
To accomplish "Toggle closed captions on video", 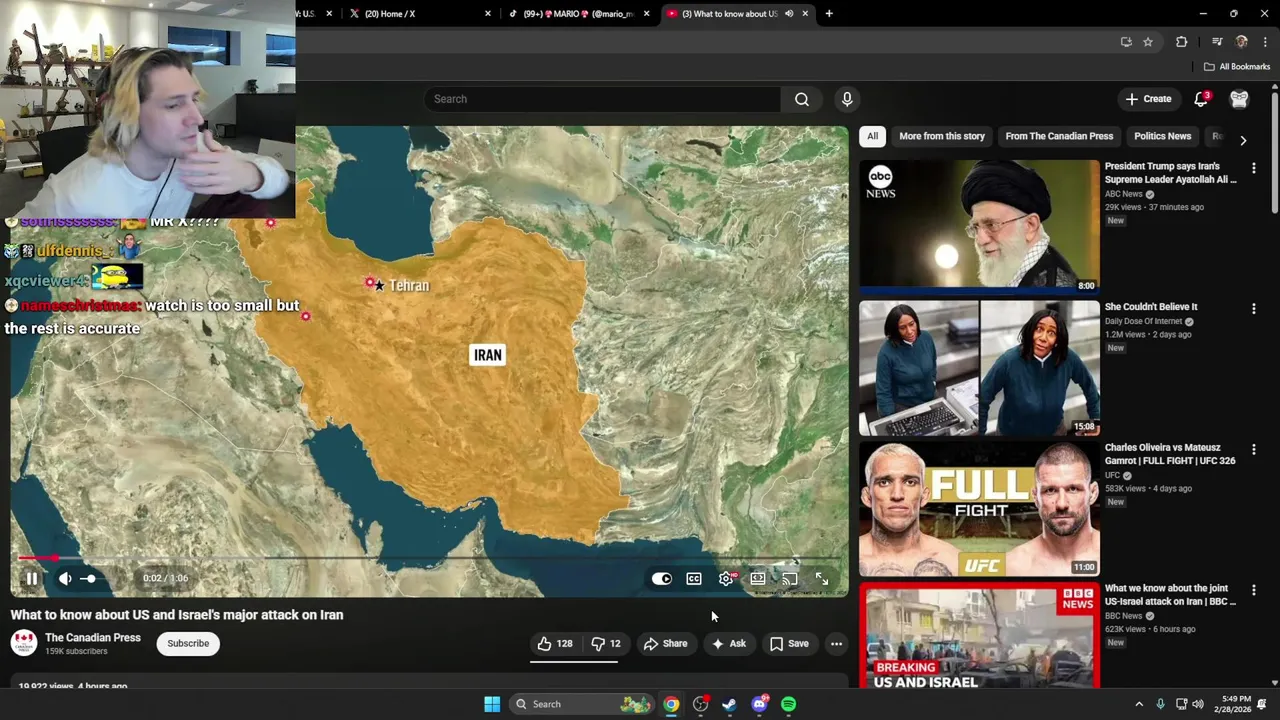I will (x=694, y=578).
